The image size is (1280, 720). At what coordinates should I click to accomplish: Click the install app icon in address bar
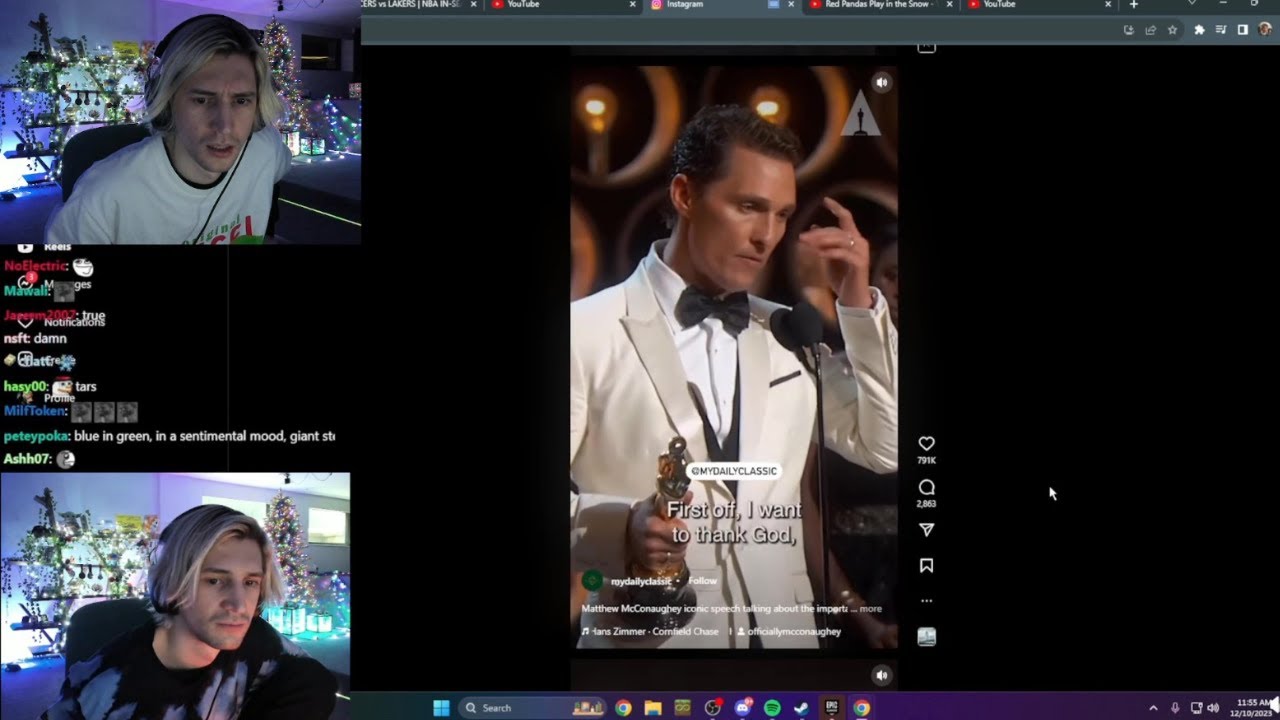[x=1128, y=30]
